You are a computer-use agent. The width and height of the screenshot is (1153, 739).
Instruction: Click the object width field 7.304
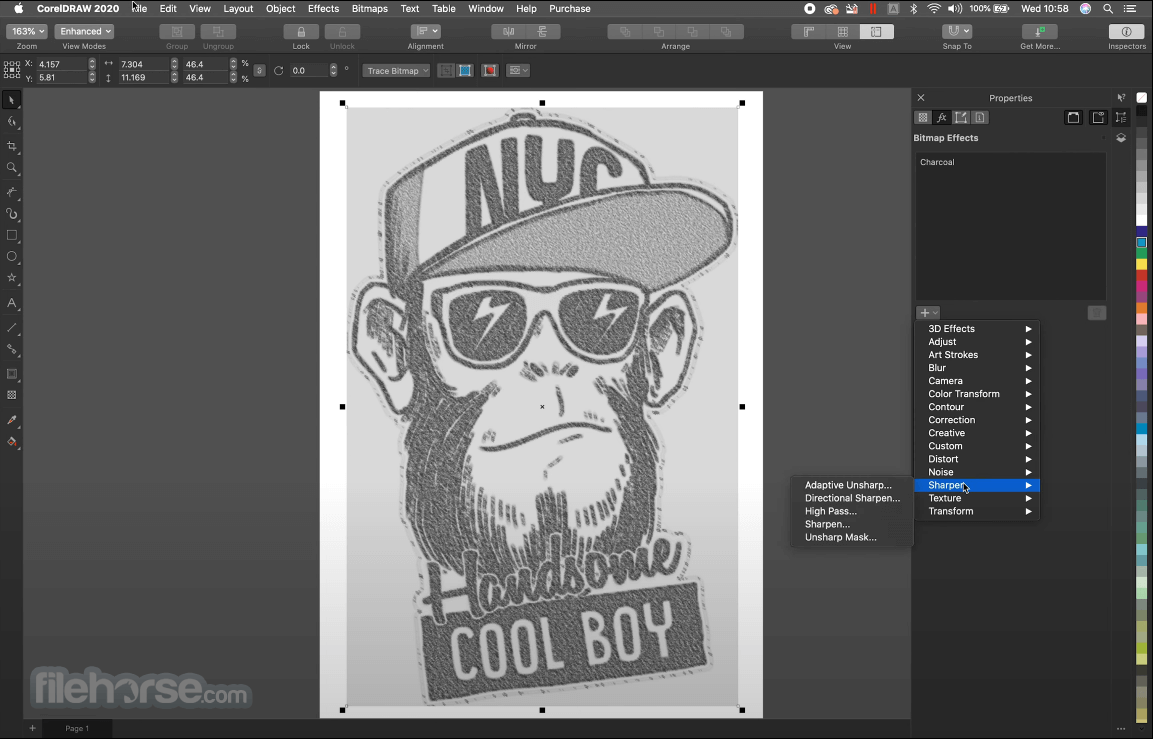click(144, 64)
